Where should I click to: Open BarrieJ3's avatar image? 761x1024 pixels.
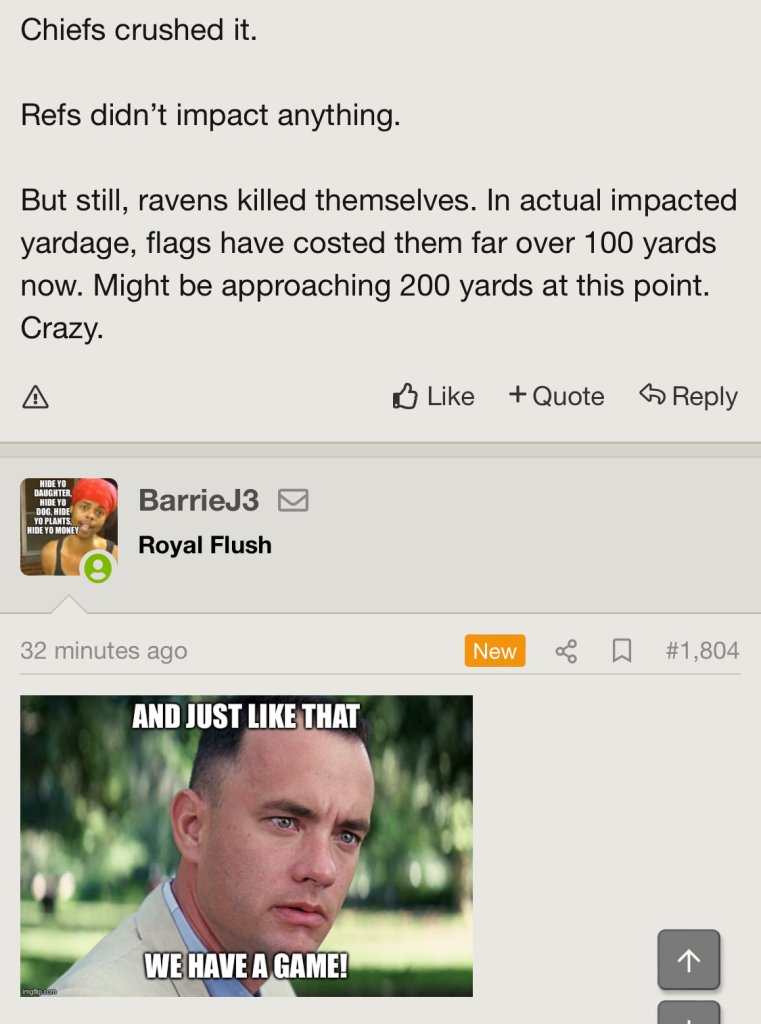(x=69, y=526)
